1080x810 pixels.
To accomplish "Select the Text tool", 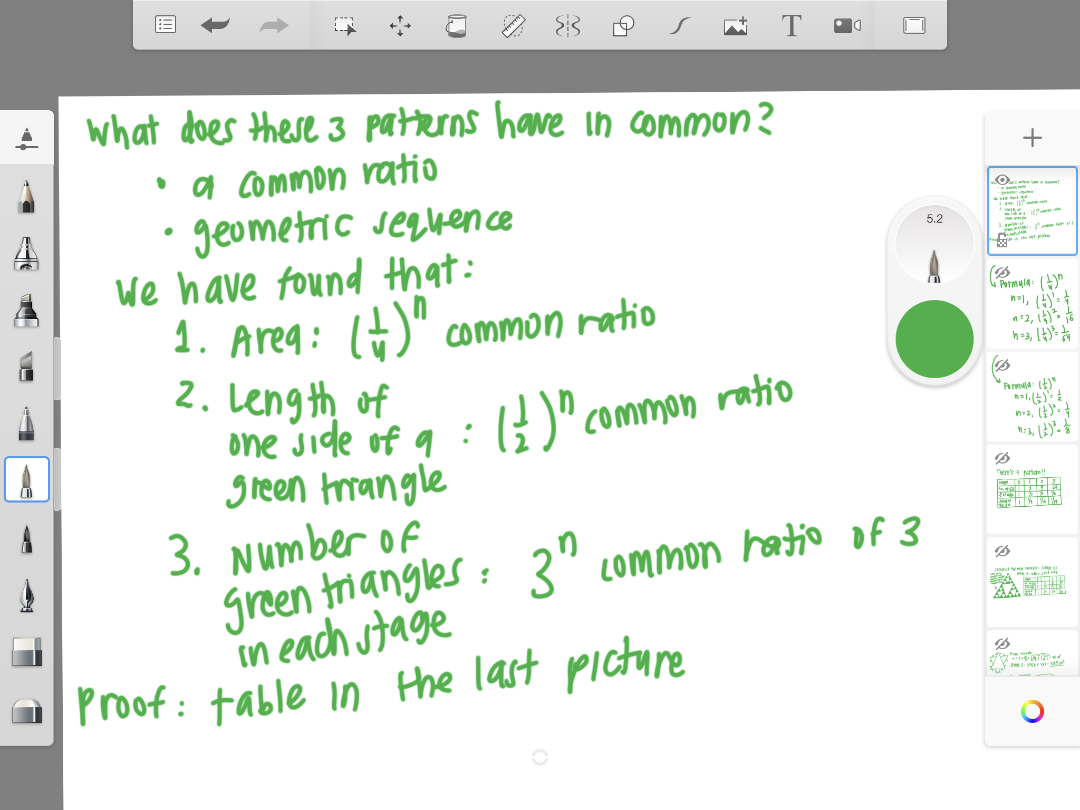I will coord(791,26).
